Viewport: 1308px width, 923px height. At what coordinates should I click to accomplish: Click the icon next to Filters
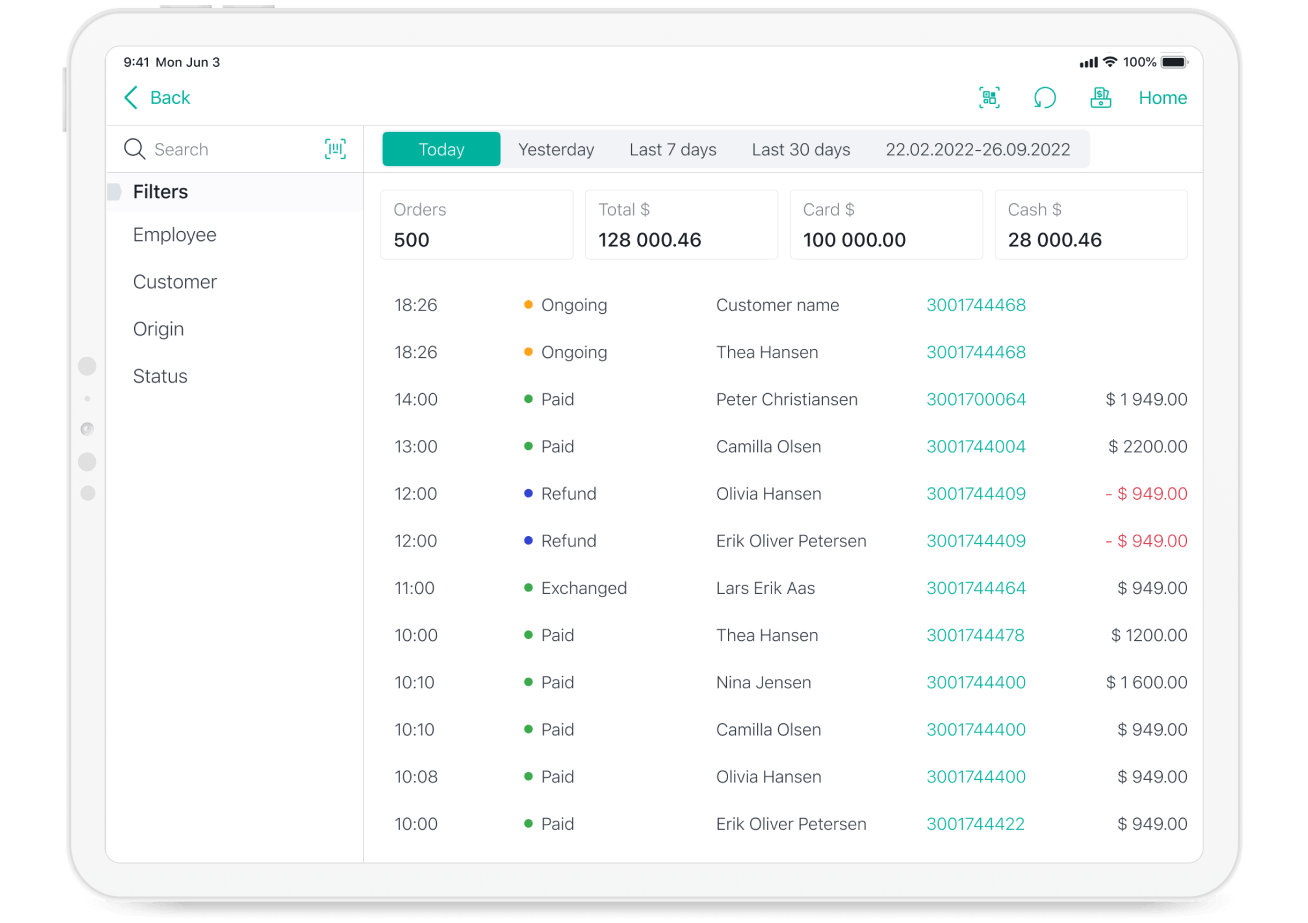click(x=114, y=191)
